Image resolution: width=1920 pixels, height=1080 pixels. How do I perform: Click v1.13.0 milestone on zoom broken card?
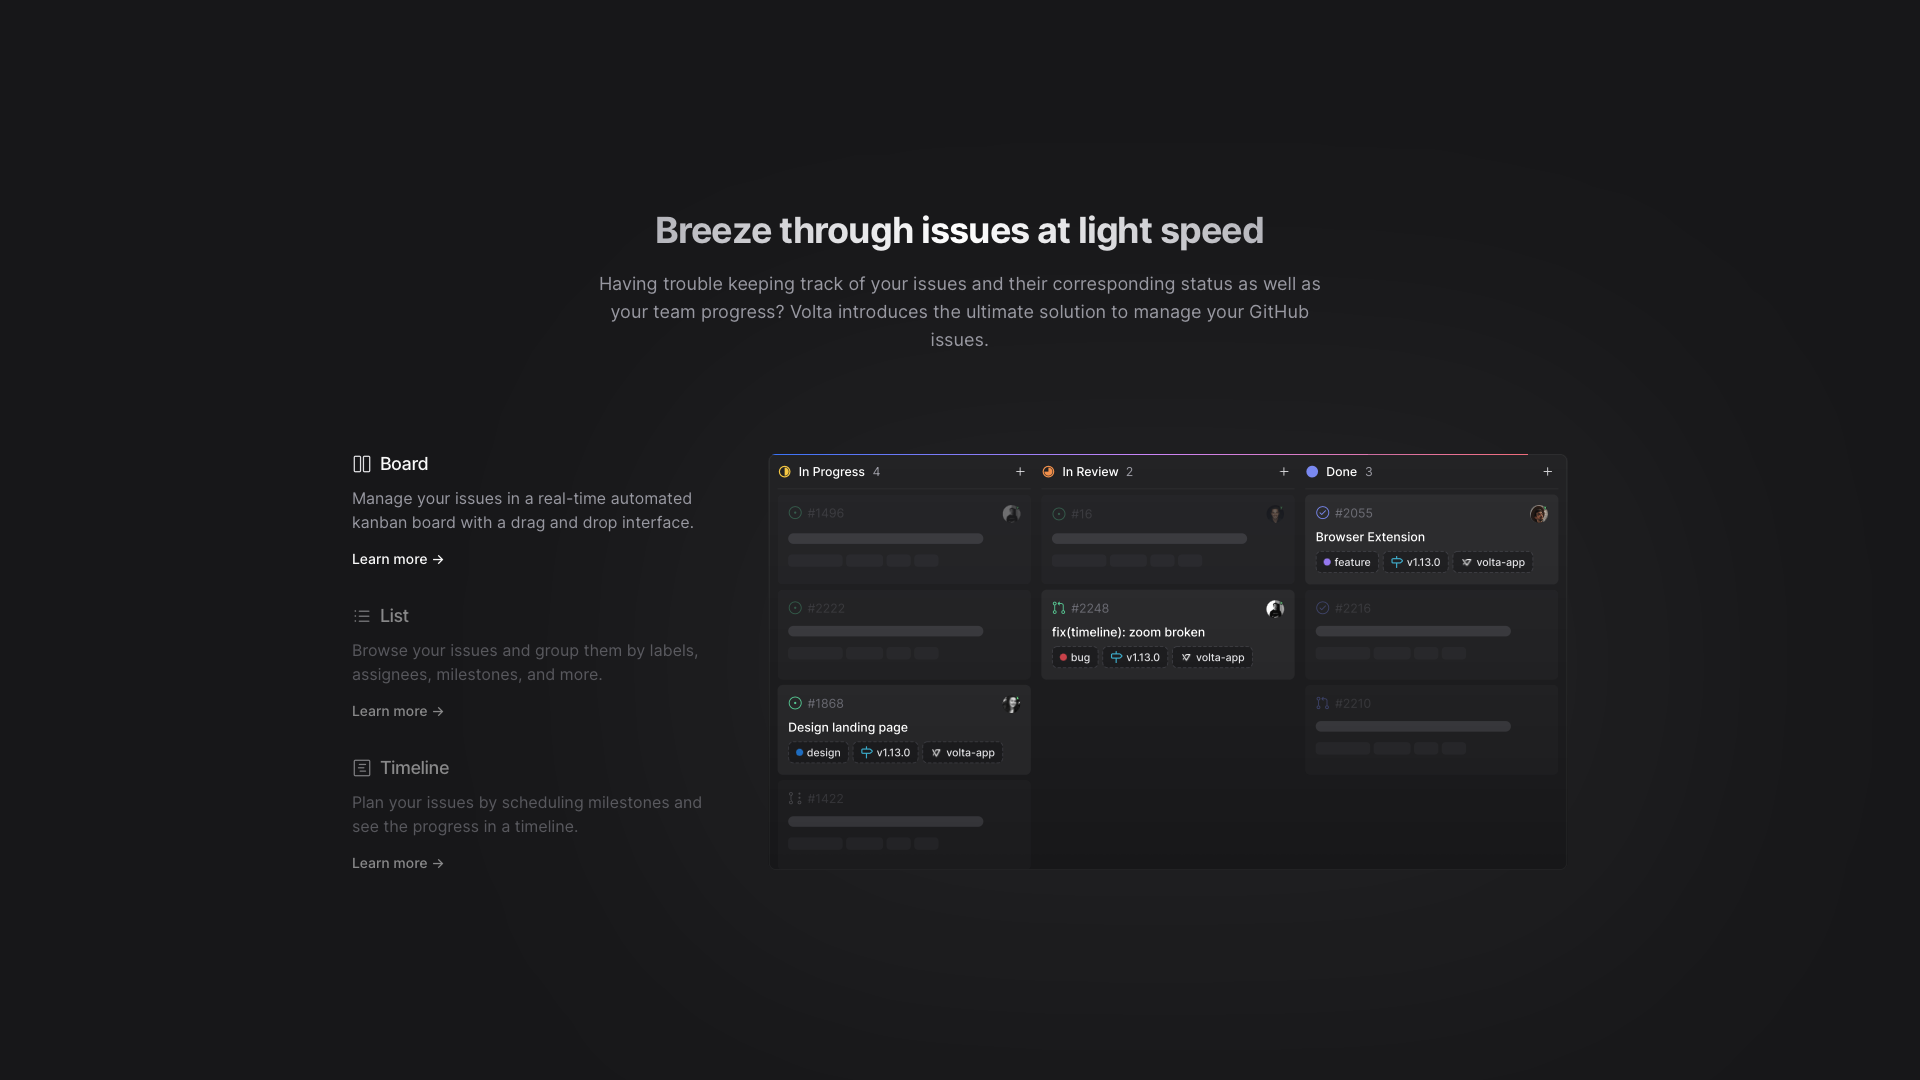pos(1135,658)
